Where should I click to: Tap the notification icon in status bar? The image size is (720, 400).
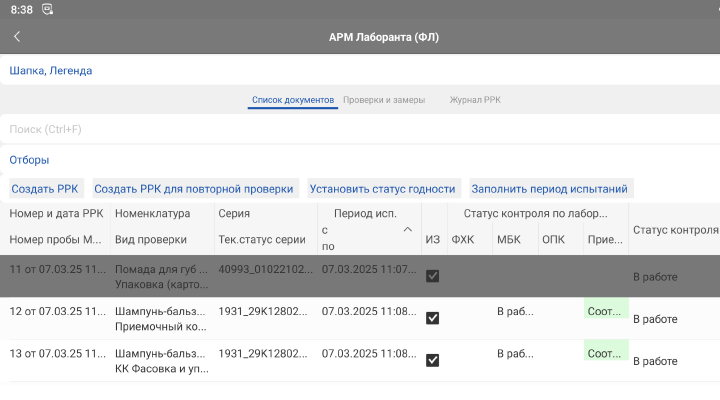[x=48, y=9]
